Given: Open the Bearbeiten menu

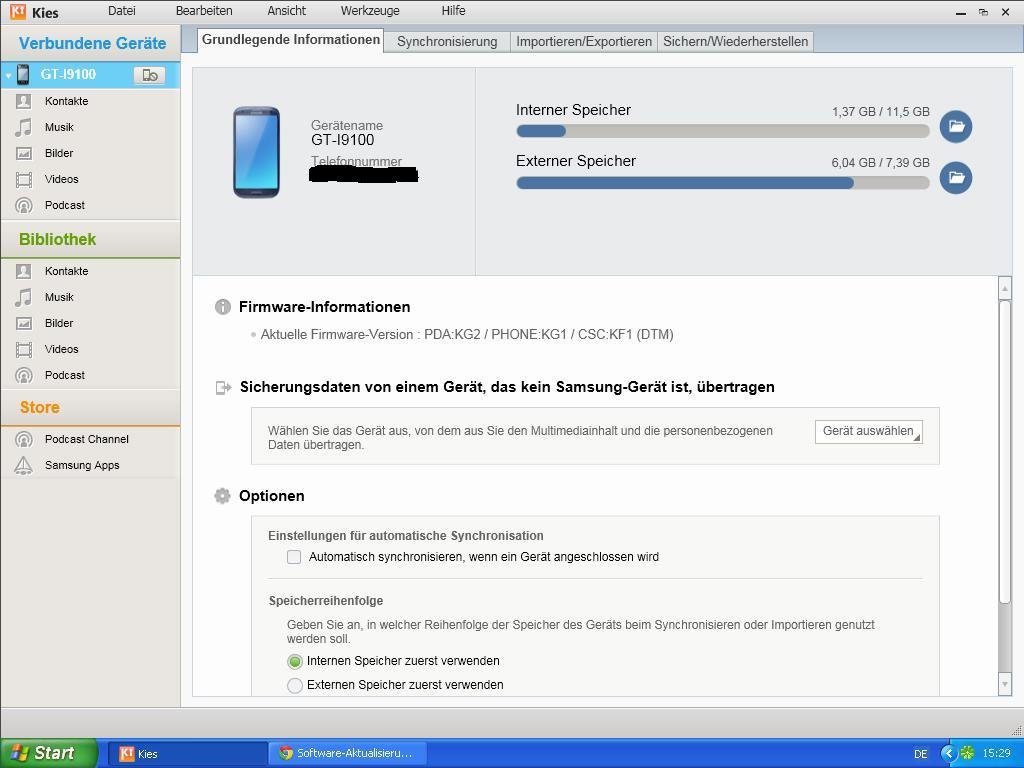Looking at the screenshot, I should 204,10.
